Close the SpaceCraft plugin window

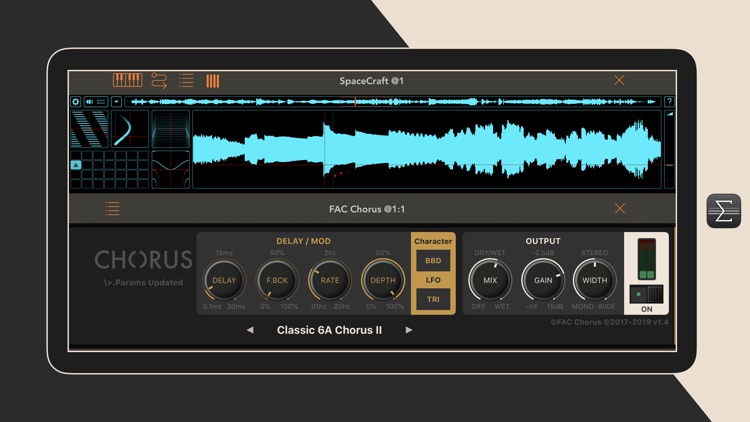pyautogui.click(x=619, y=80)
